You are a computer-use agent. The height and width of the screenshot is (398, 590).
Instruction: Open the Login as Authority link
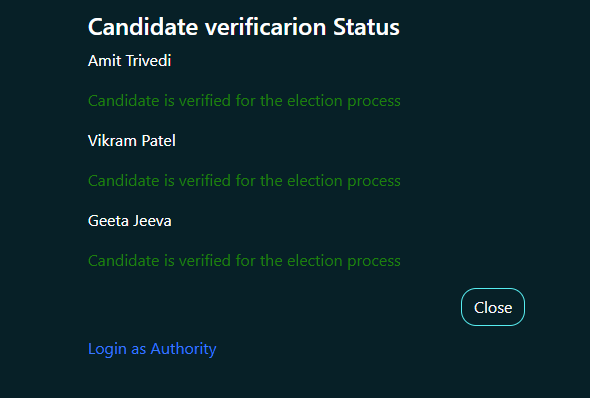click(152, 349)
